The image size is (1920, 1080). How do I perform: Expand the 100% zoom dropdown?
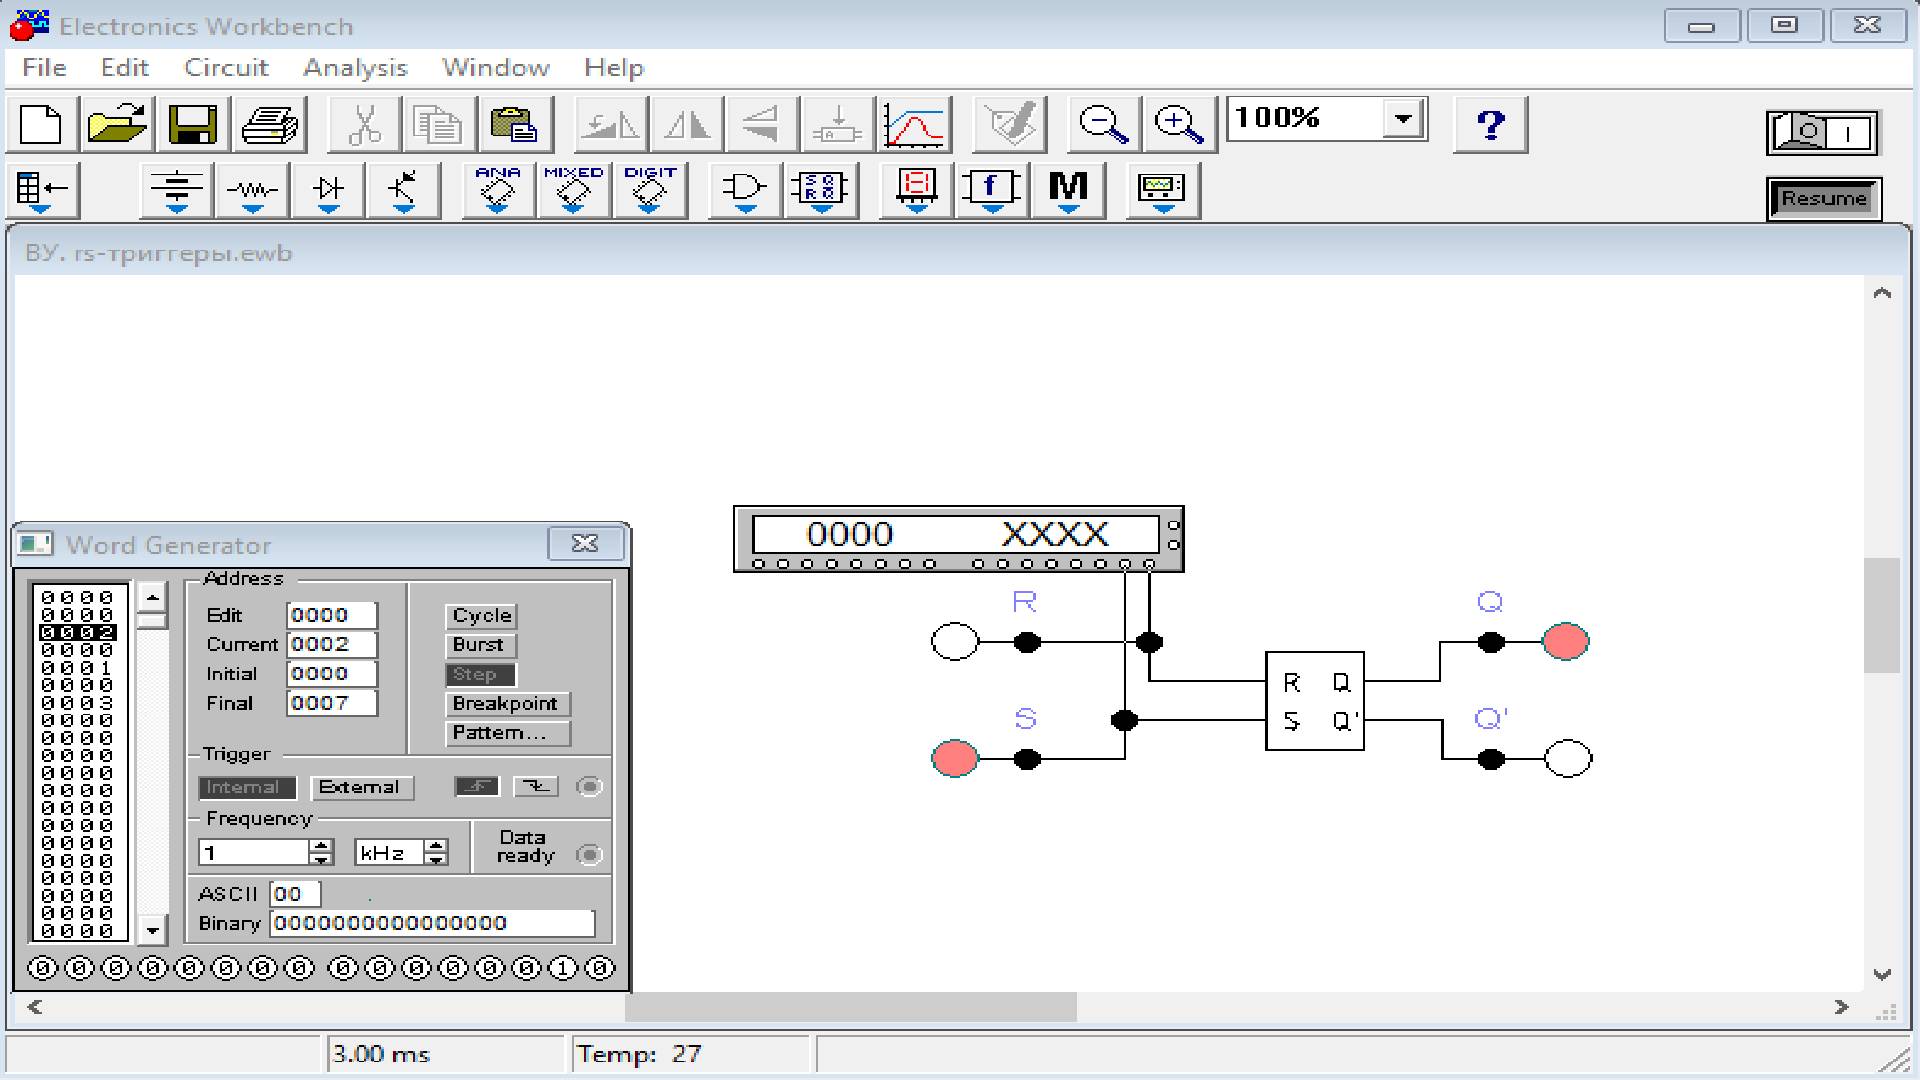pyautogui.click(x=1403, y=119)
